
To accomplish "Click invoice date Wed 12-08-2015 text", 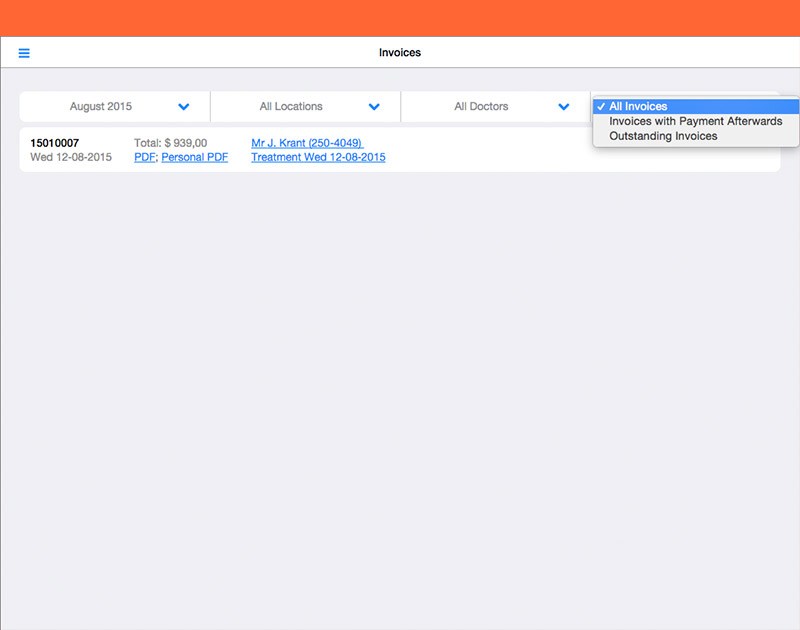I will [x=71, y=157].
